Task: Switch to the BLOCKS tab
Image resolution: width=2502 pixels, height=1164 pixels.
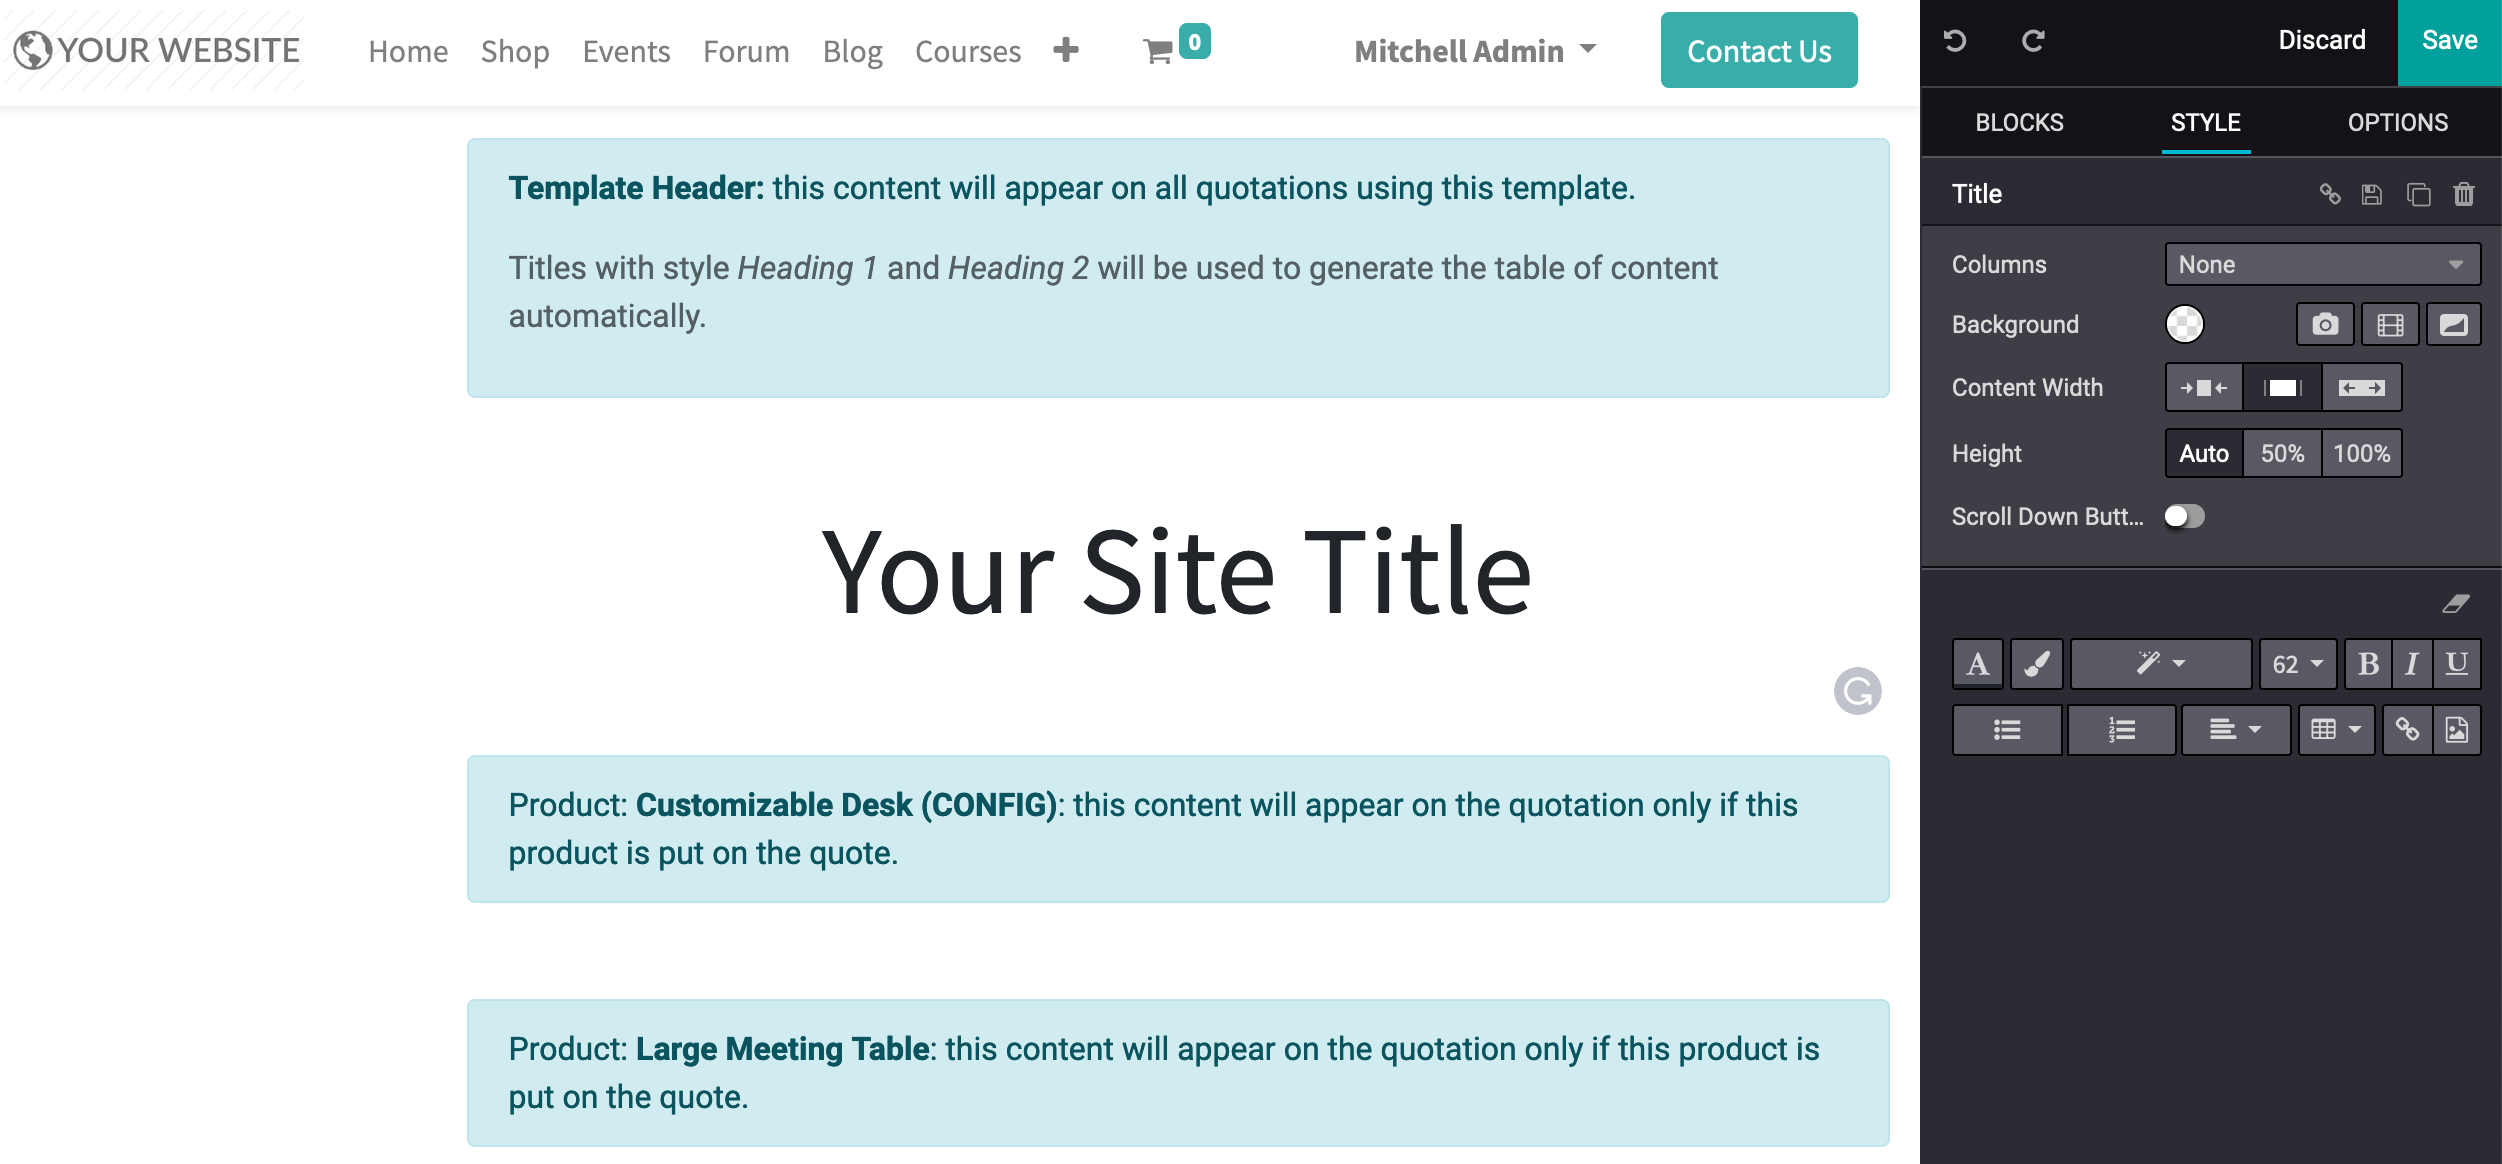Action: pos(2019,122)
